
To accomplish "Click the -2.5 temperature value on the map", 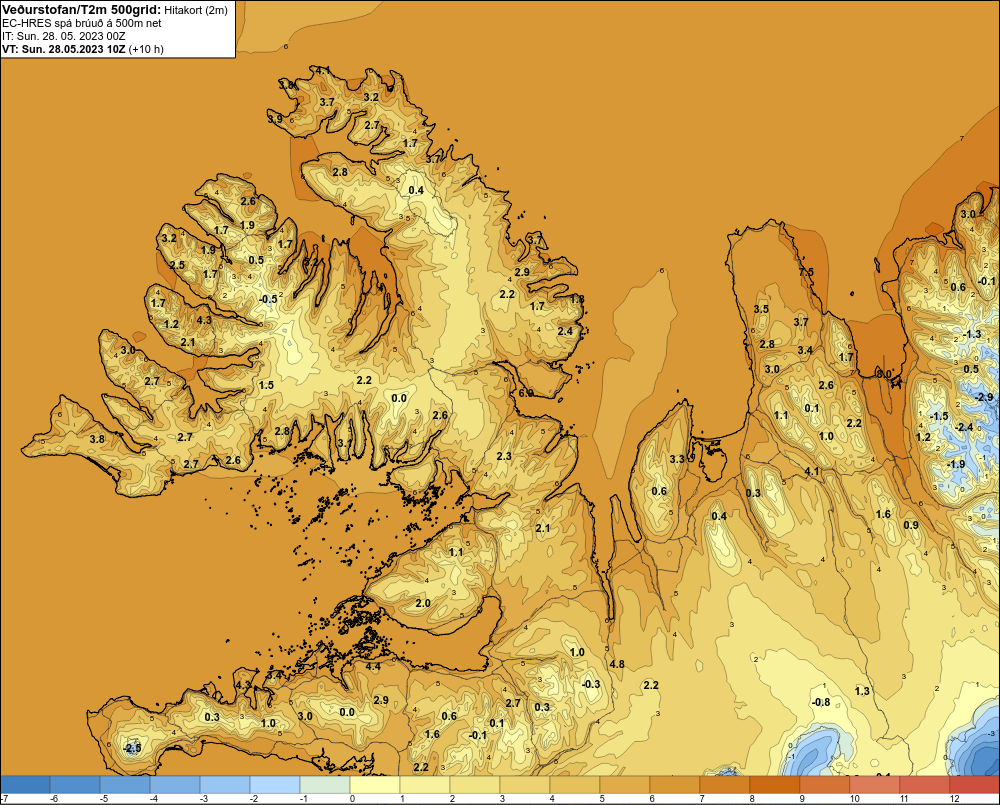I will point(132,748).
